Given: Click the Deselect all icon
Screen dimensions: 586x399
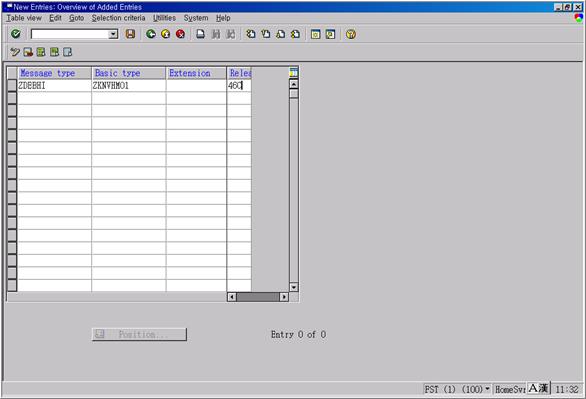Looking at the screenshot, I should click(x=68, y=52).
